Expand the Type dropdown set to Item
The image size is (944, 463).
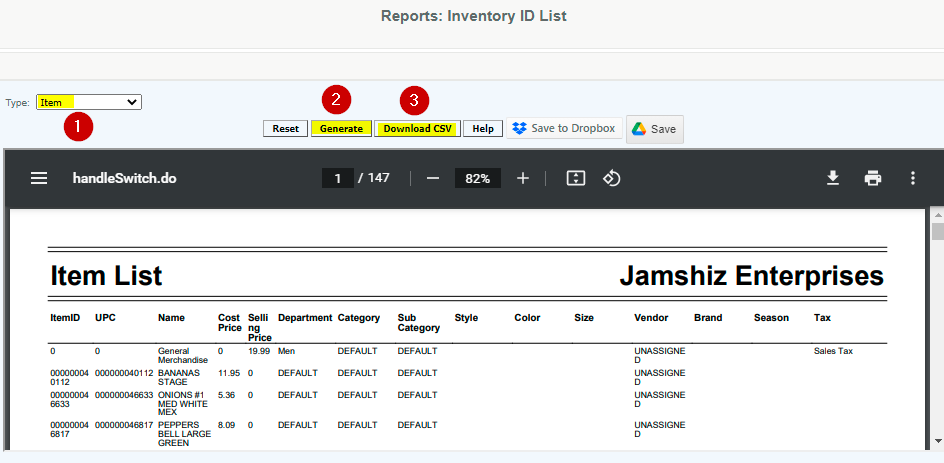click(89, 102)
